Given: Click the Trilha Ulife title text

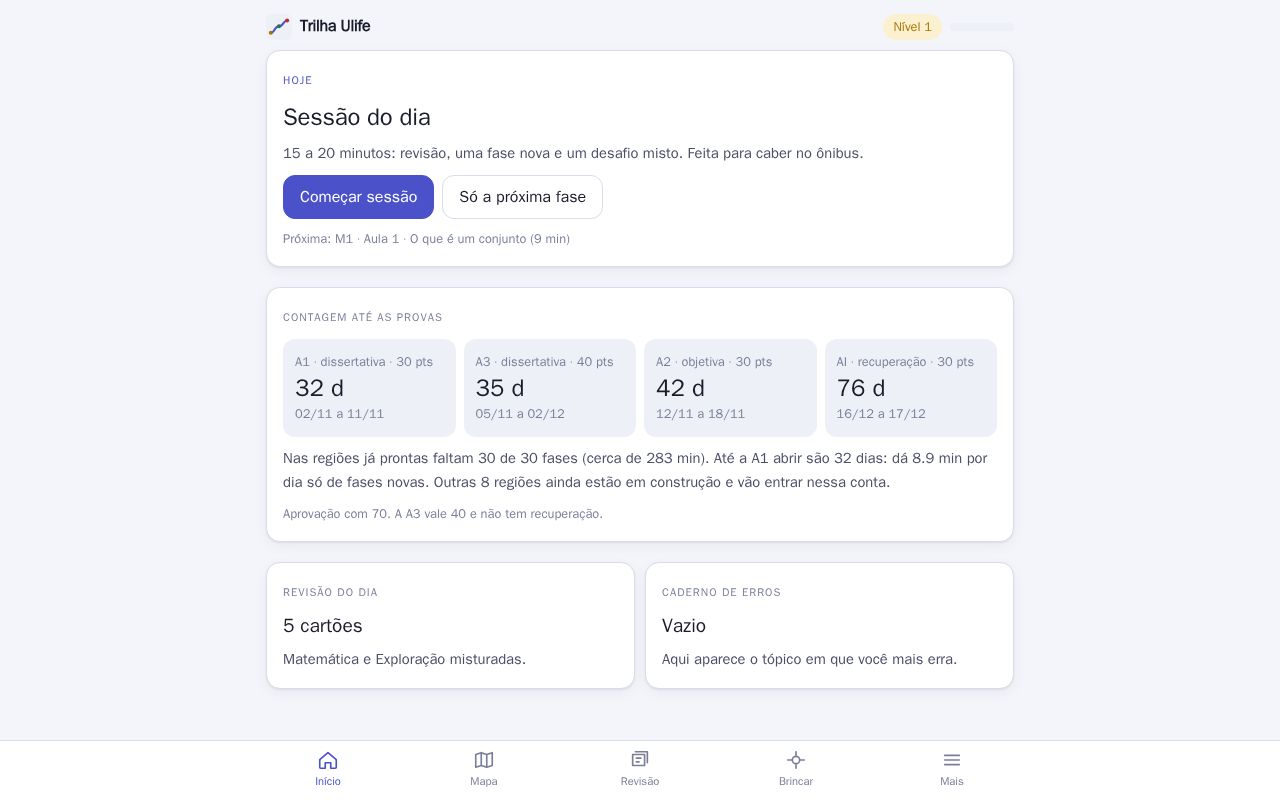Looking at the screenshot, I should pos(335,26).
